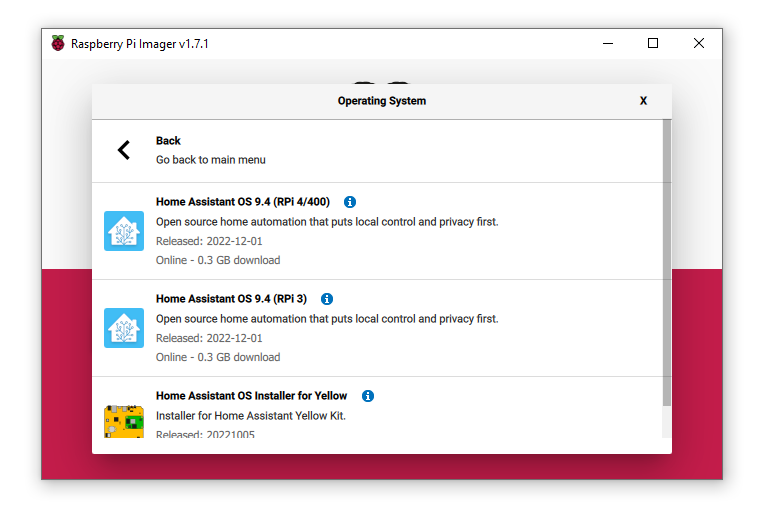The height and width of the screenshot is (508, 761).
Task: Click the Yellow board thumbnail icon
Action: 124,421
